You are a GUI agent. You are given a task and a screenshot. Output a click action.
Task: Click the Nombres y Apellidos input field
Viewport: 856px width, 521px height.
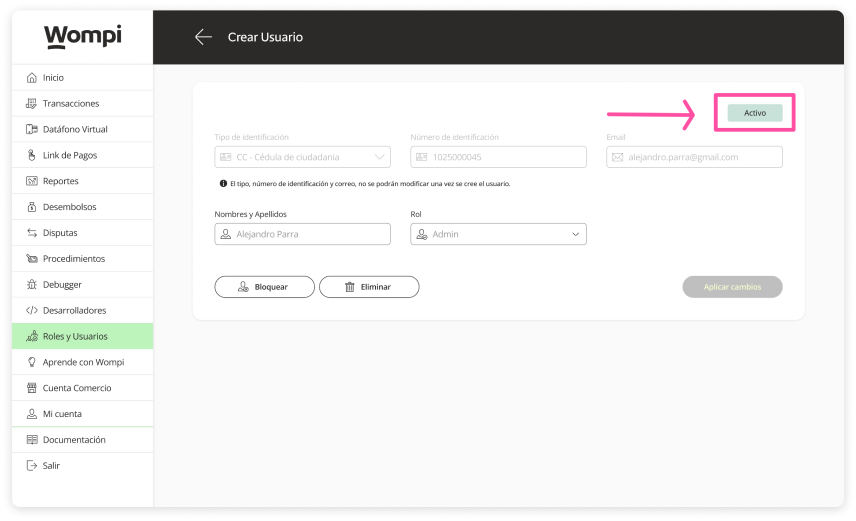click(302, 234)
